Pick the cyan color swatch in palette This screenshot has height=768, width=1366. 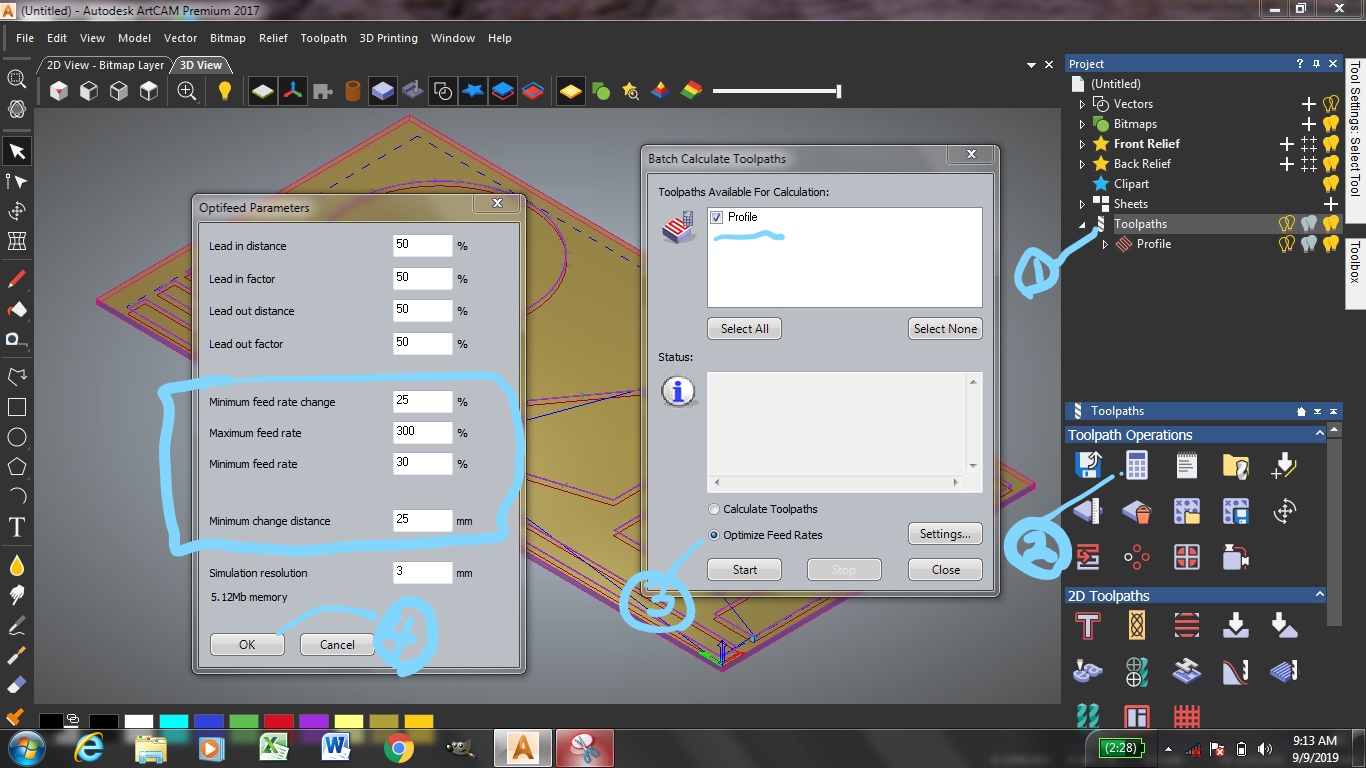[173, 721]
